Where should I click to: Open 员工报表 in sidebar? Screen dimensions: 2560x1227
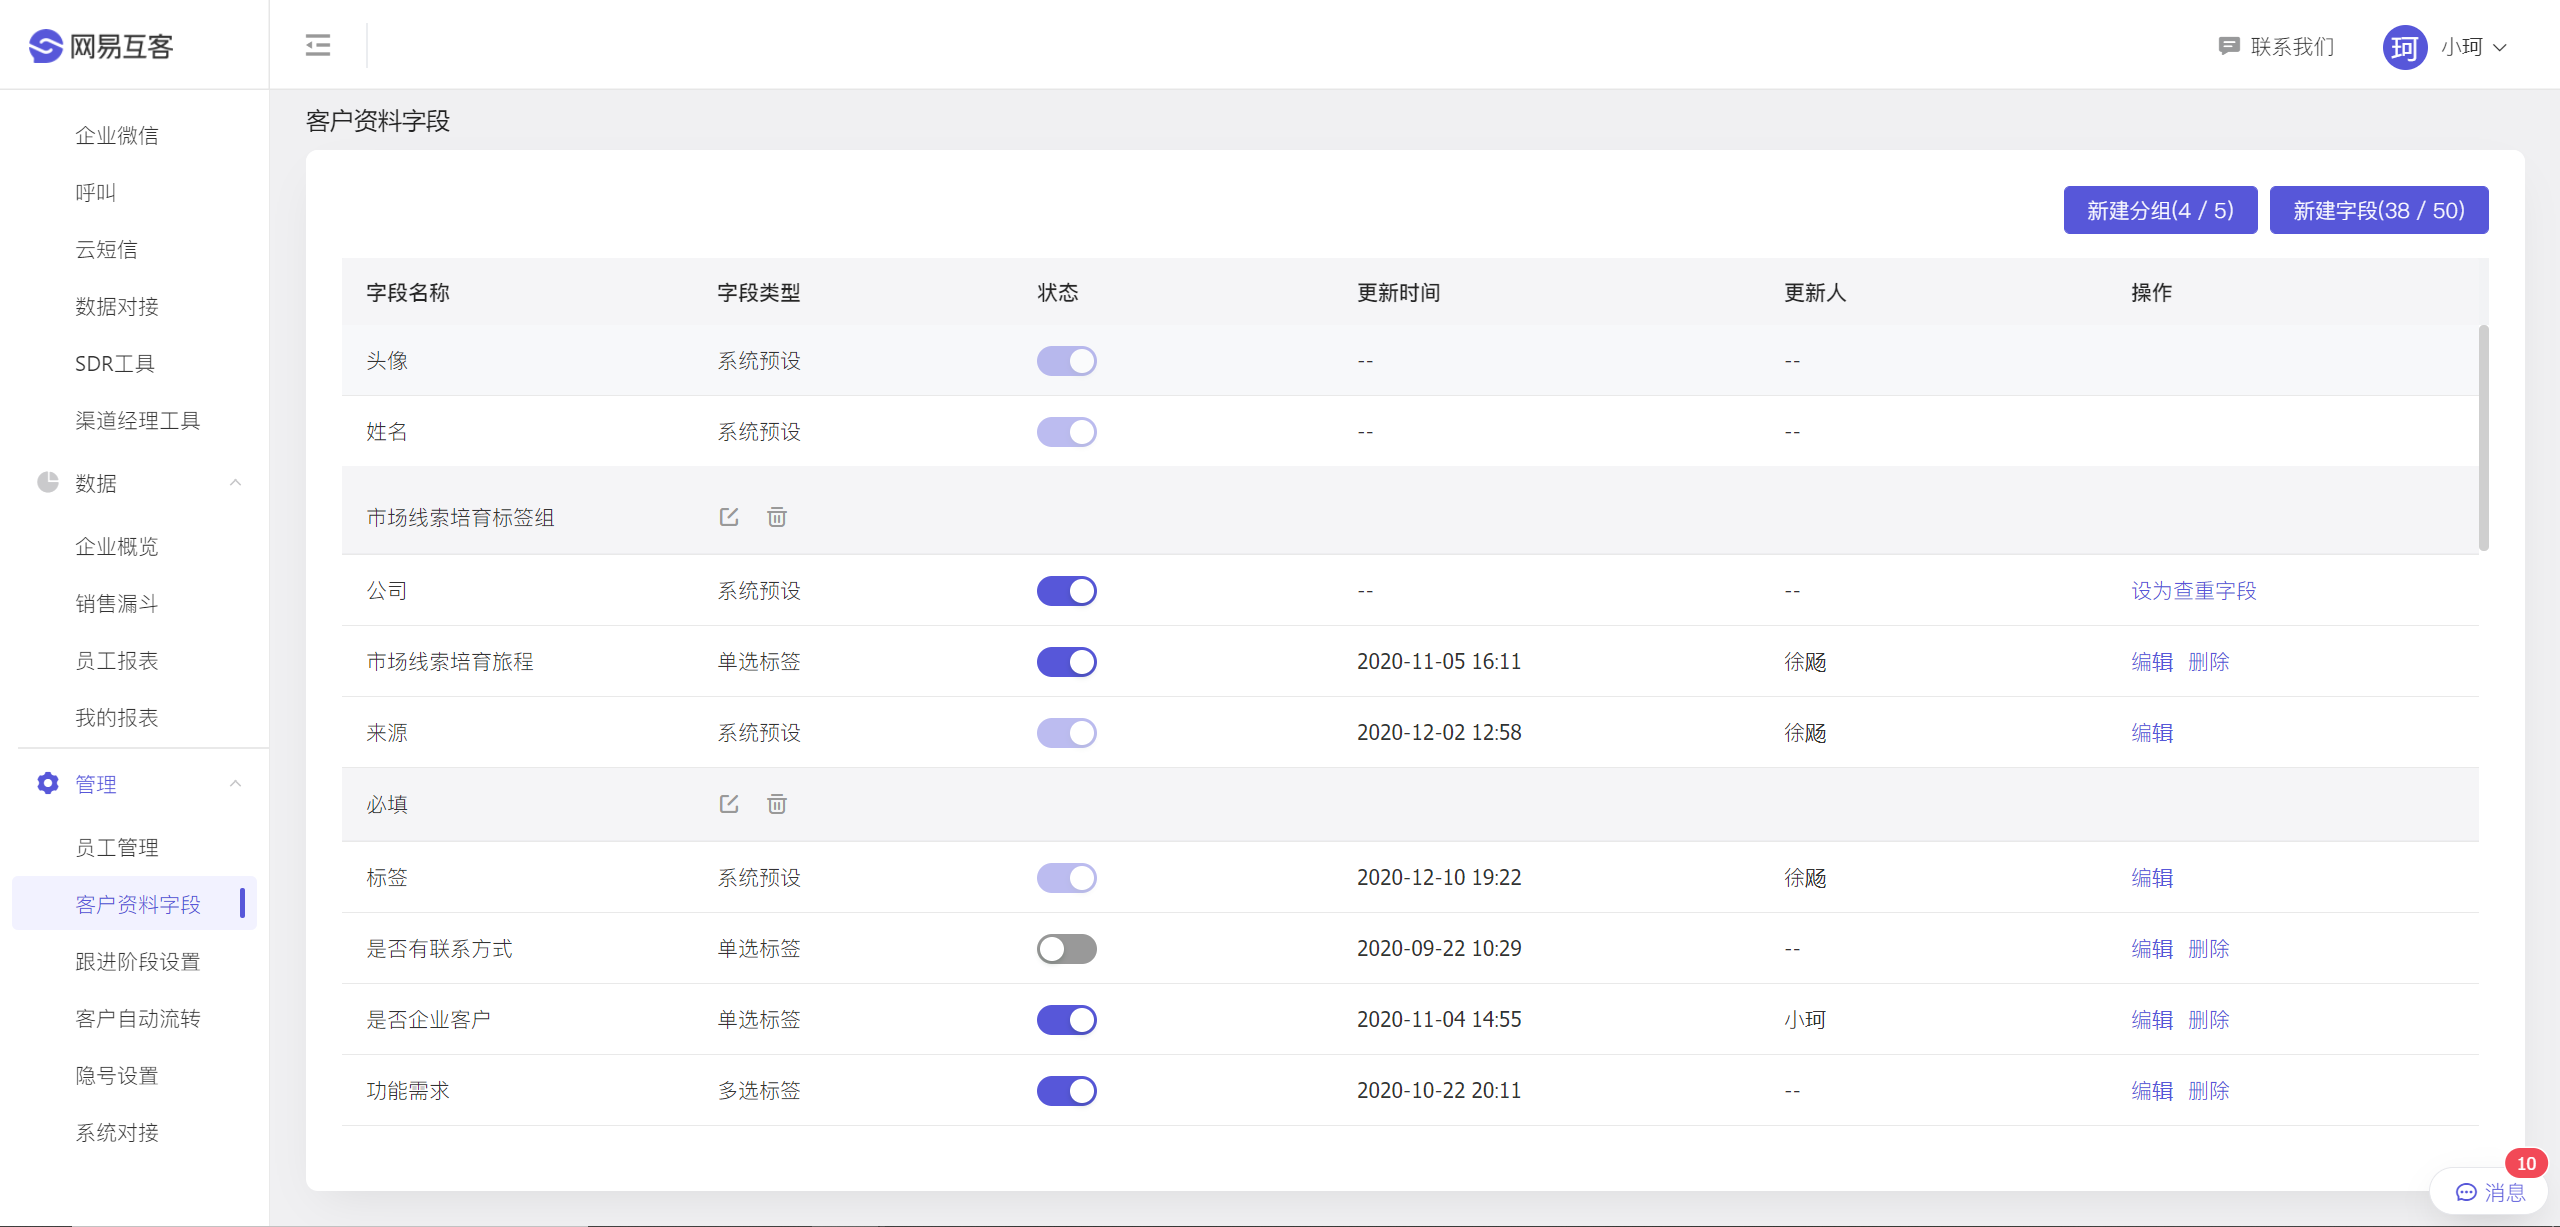(x=117, y=660)
